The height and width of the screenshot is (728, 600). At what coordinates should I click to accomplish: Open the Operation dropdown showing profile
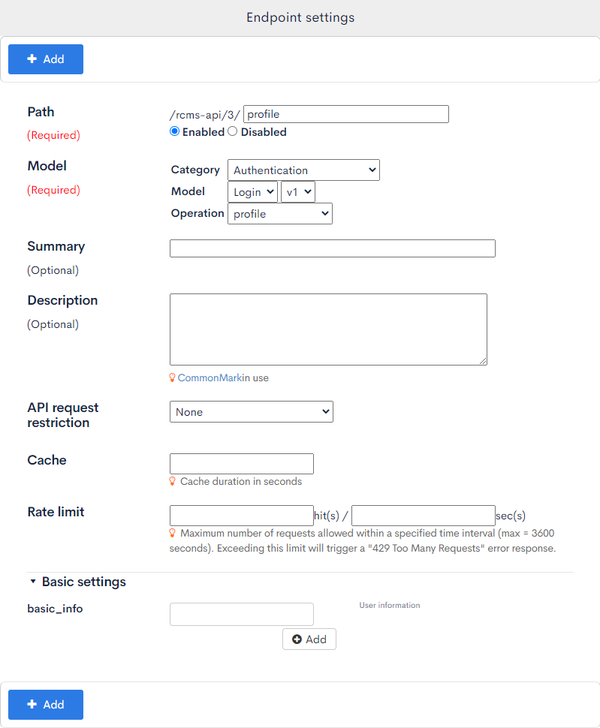(x=280, y=214)
